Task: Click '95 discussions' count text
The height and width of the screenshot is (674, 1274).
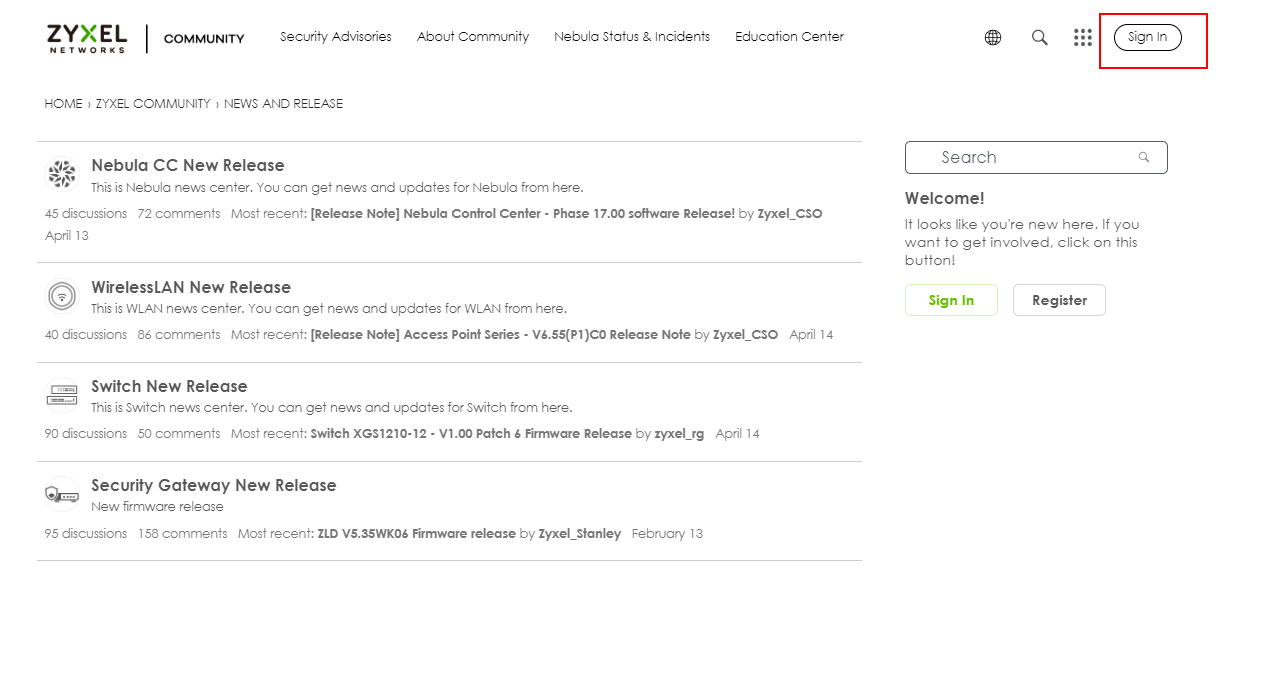Action: pyautogui.click(x=86, y=534)
